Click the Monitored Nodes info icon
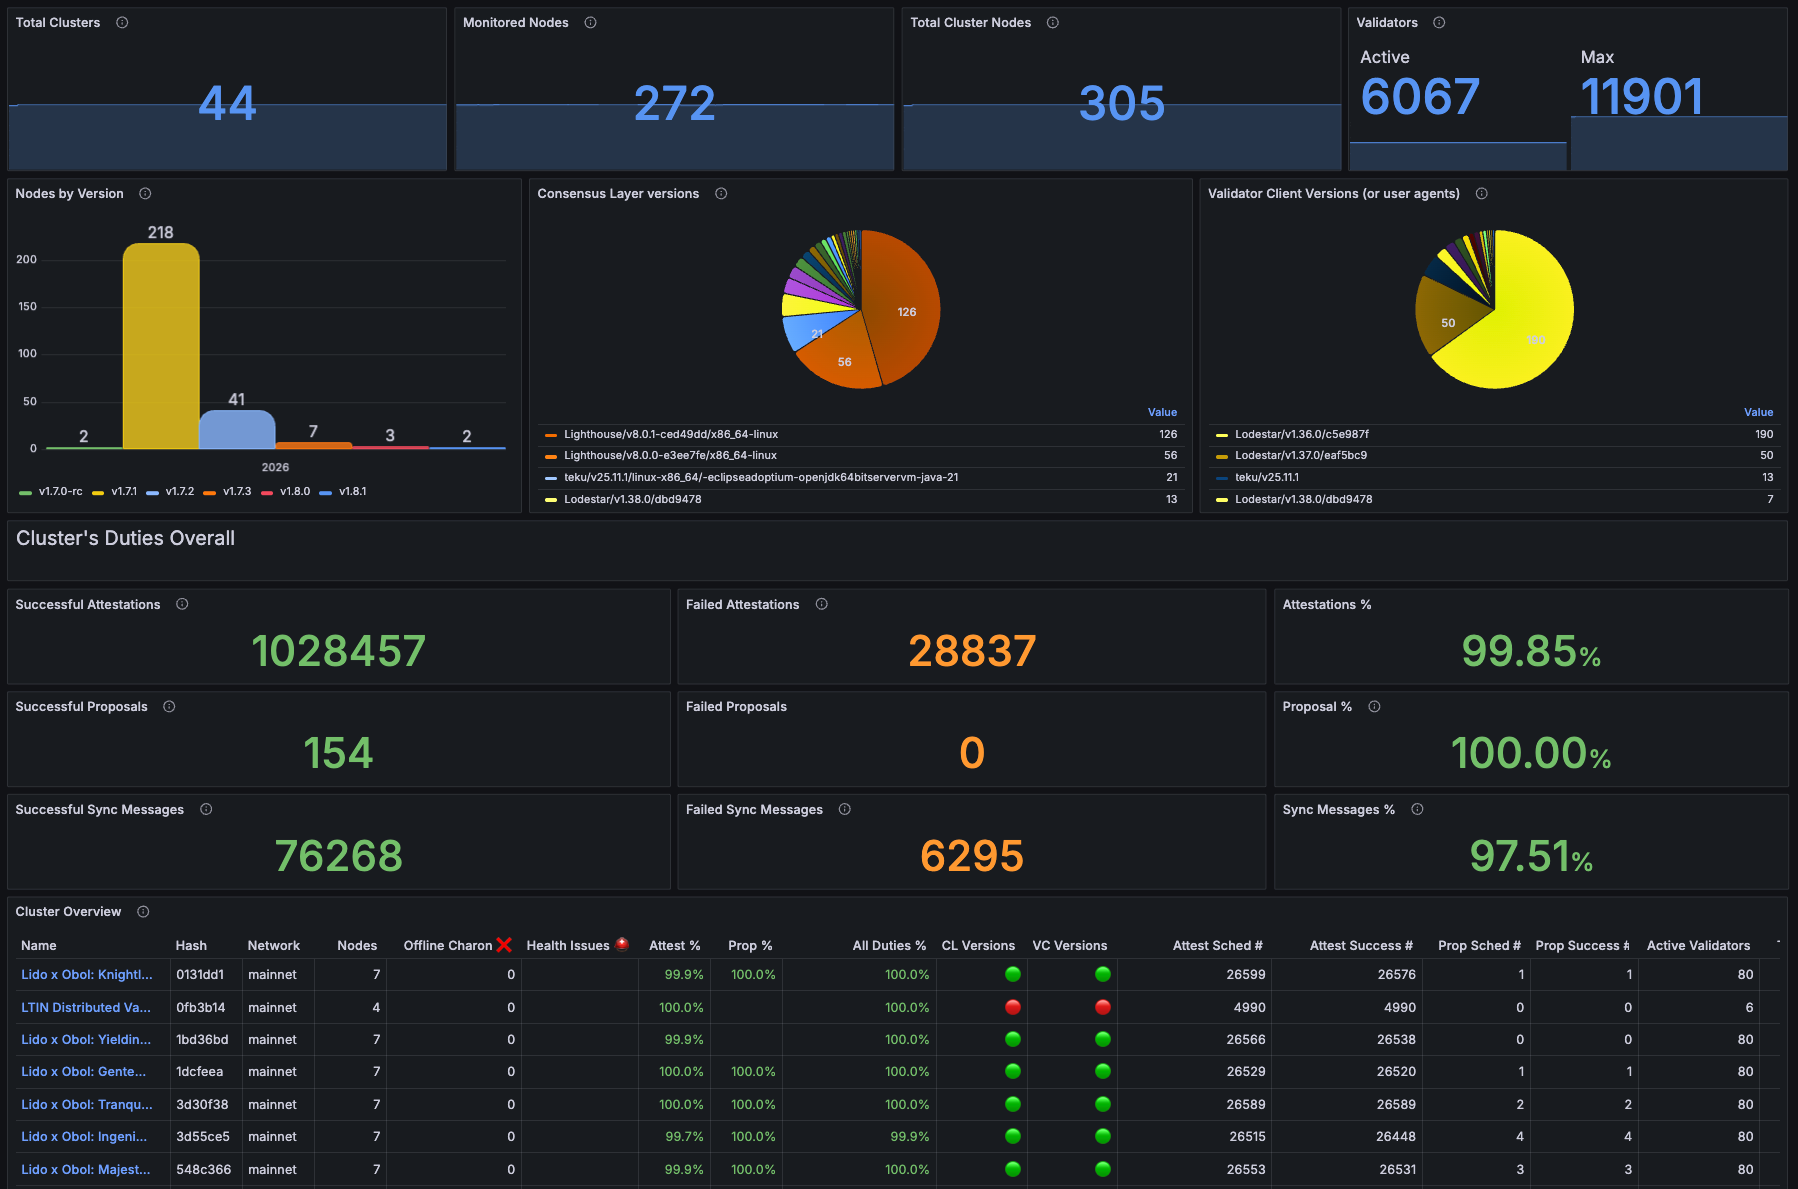This screenshot has width=1798, height=1189. (x=590, y=23)
